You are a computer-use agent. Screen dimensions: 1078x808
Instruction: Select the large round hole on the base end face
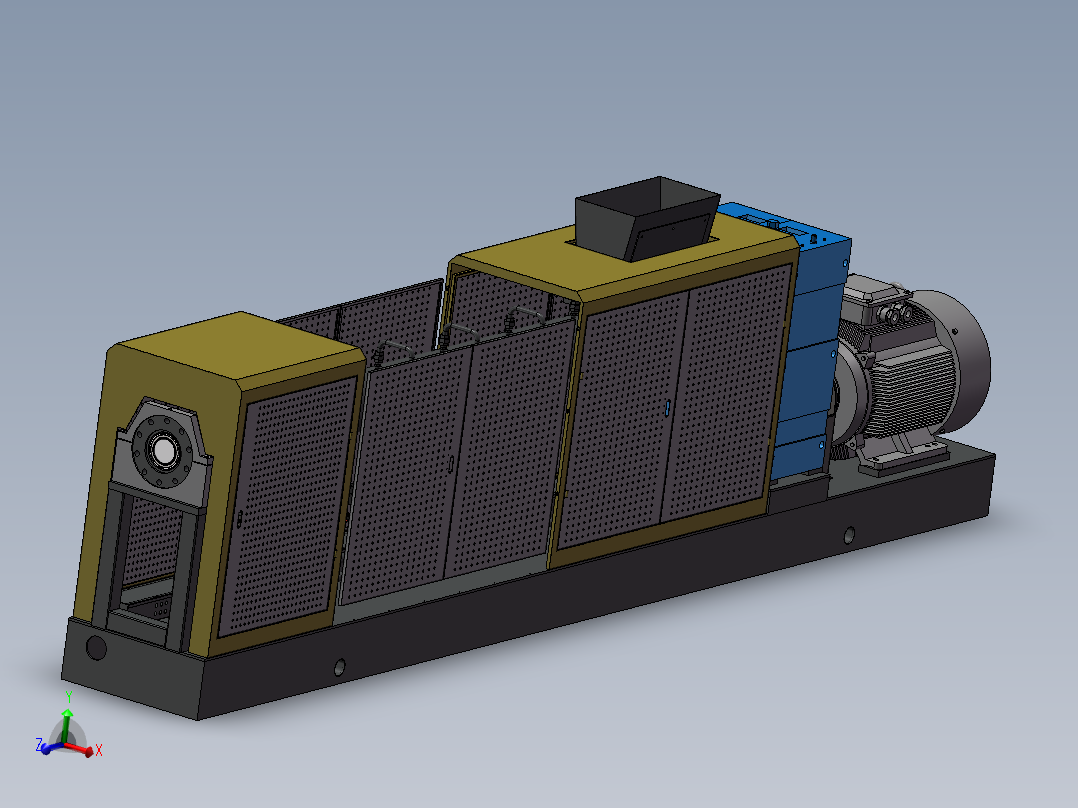click(x=96, y=647)
